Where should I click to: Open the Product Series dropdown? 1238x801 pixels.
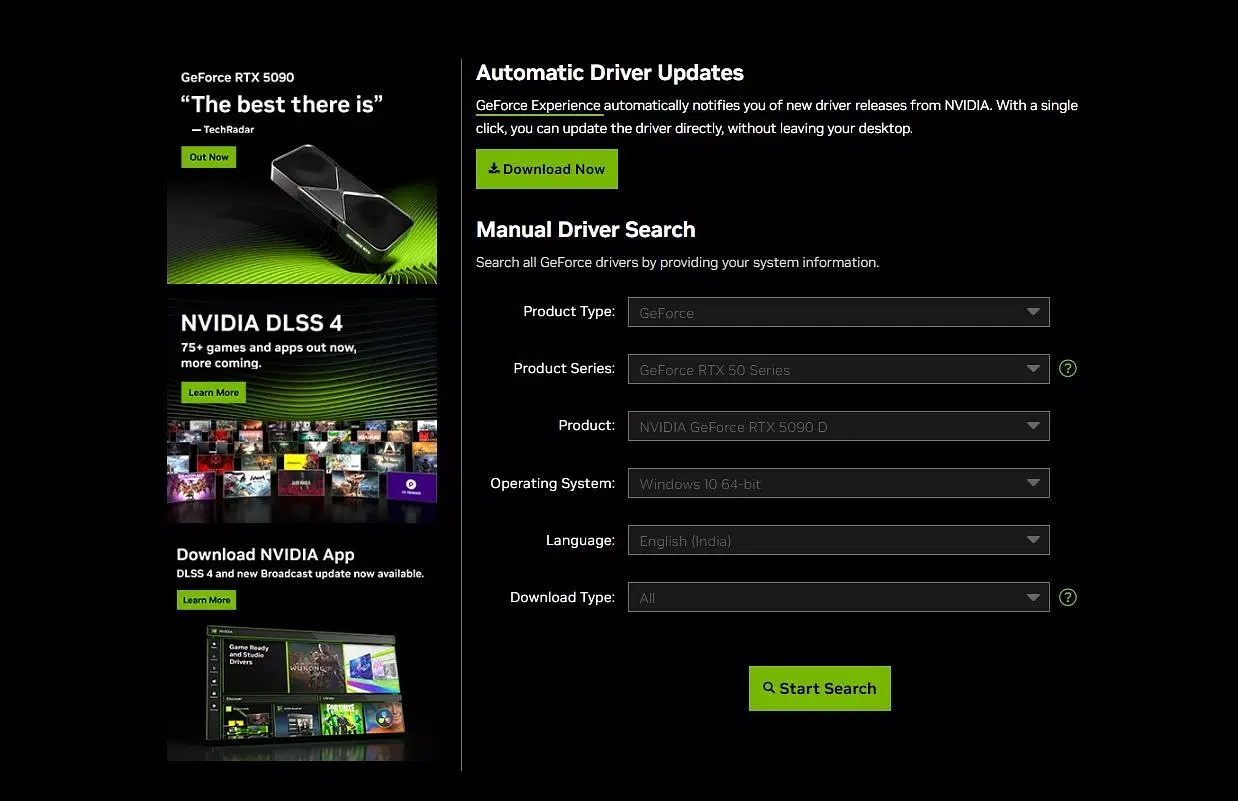pos(838,369)
